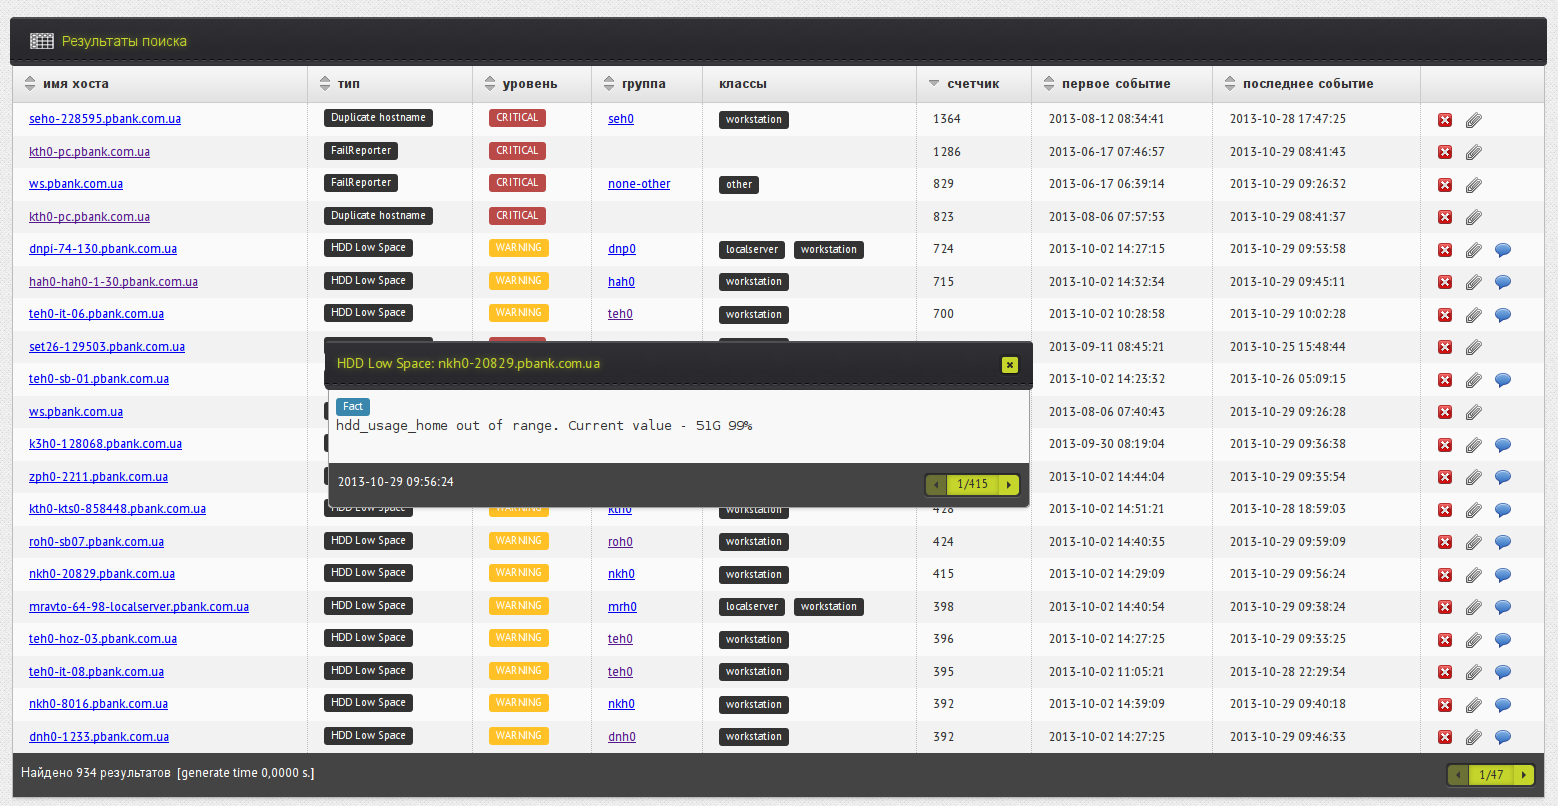Click the классы column header
The image size is (1558, 806).
pyautogui.click(x=743, y=84)
